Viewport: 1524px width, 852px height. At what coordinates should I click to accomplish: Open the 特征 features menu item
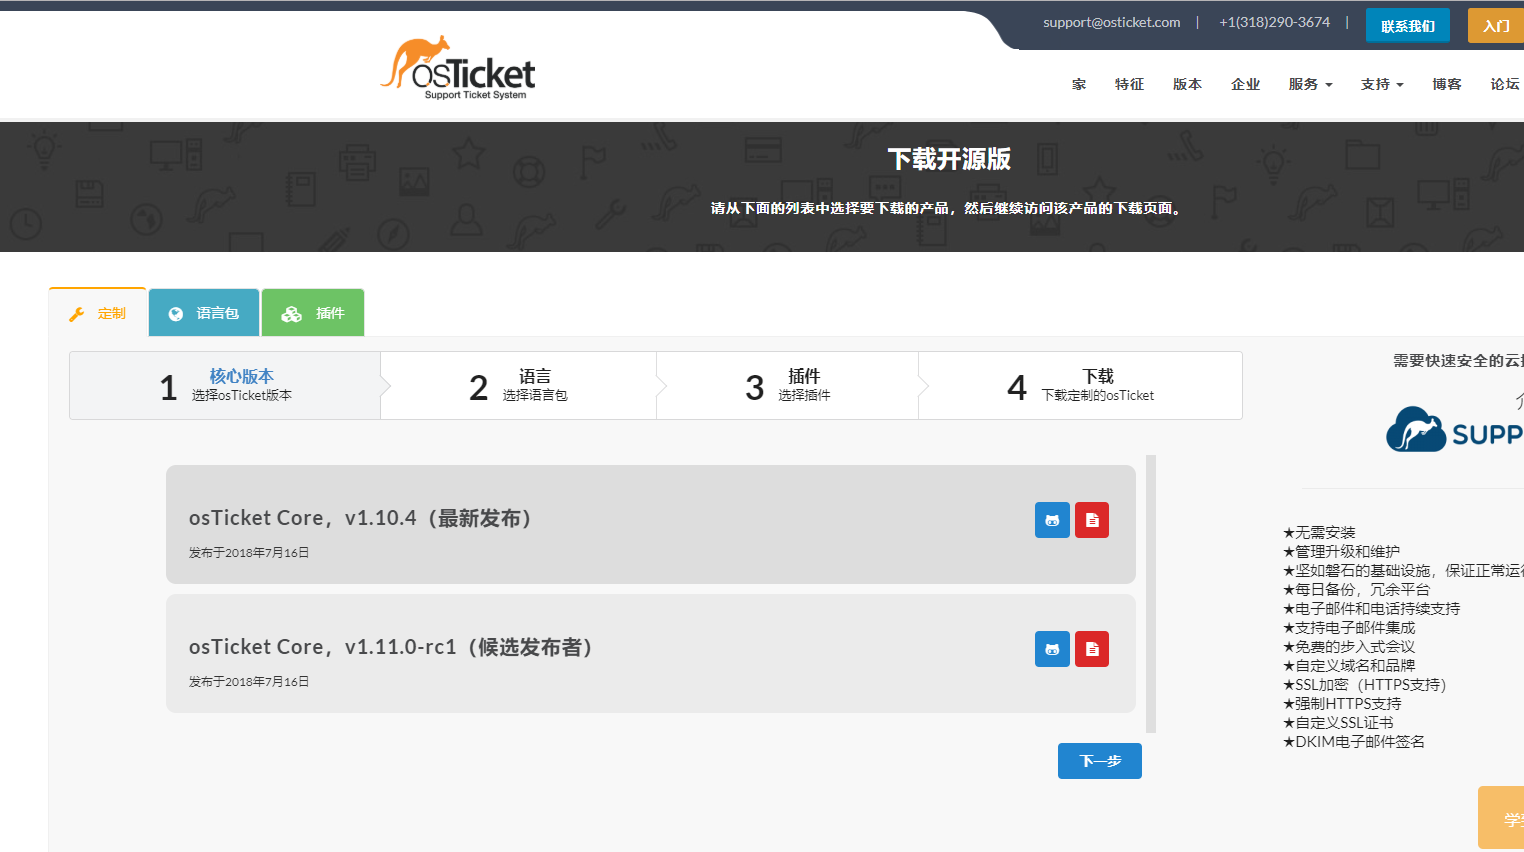pos(1129,84)
